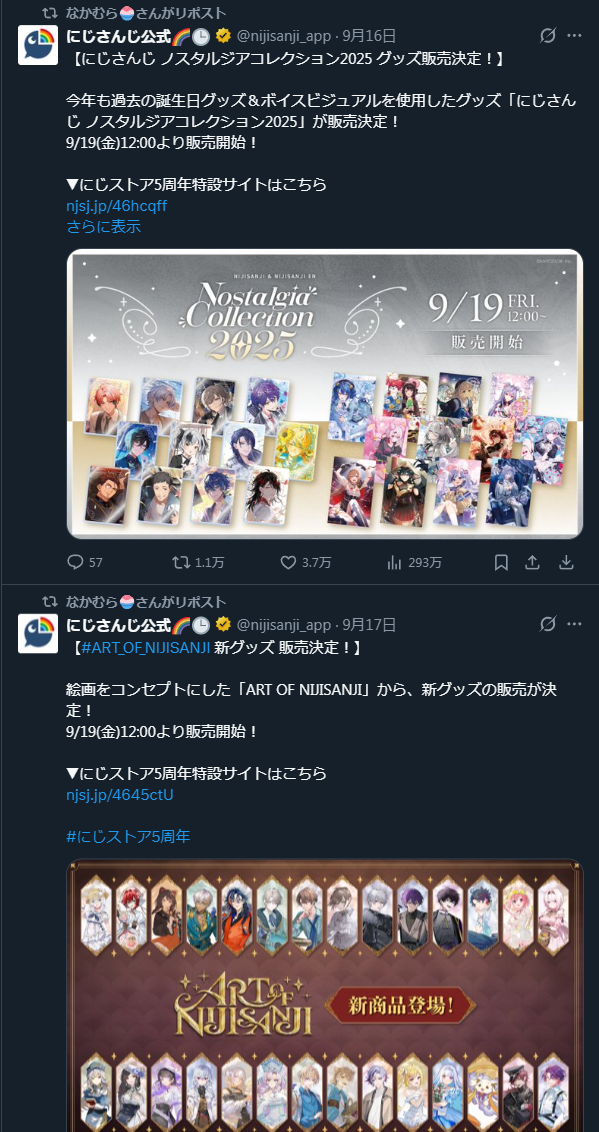Open にじさんじ公式 avatar on first post
The image size is (599, 1132).
[x=38, y=45]
